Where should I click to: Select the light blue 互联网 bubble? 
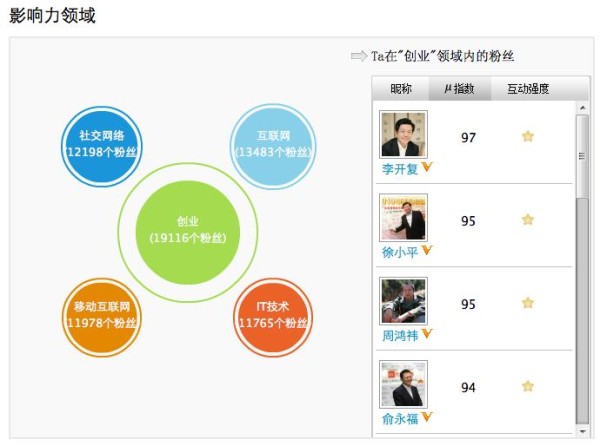pyautogui.click(x=272, y=145)
